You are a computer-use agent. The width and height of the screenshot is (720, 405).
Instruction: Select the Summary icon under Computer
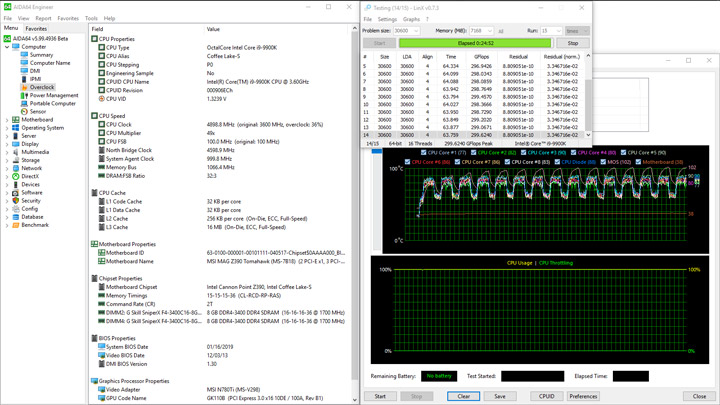click(24, 55)
